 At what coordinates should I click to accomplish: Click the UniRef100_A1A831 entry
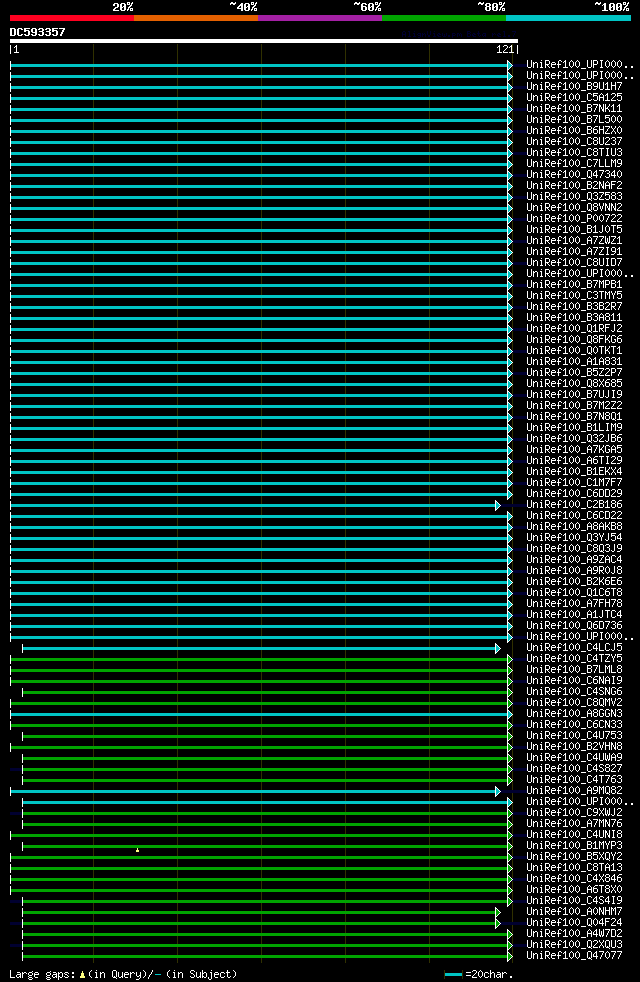coord(574,361)
